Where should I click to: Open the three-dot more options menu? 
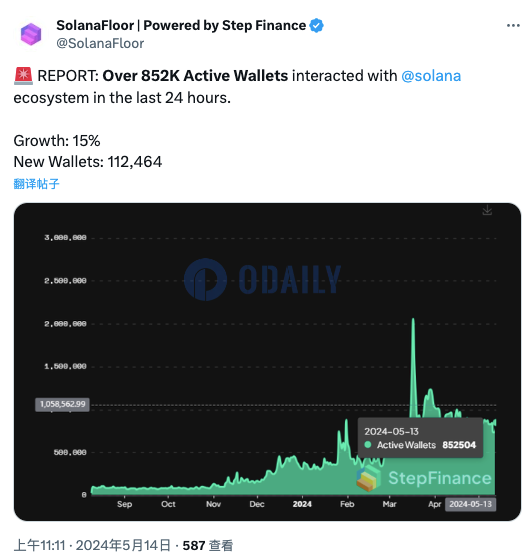[513, 25]
